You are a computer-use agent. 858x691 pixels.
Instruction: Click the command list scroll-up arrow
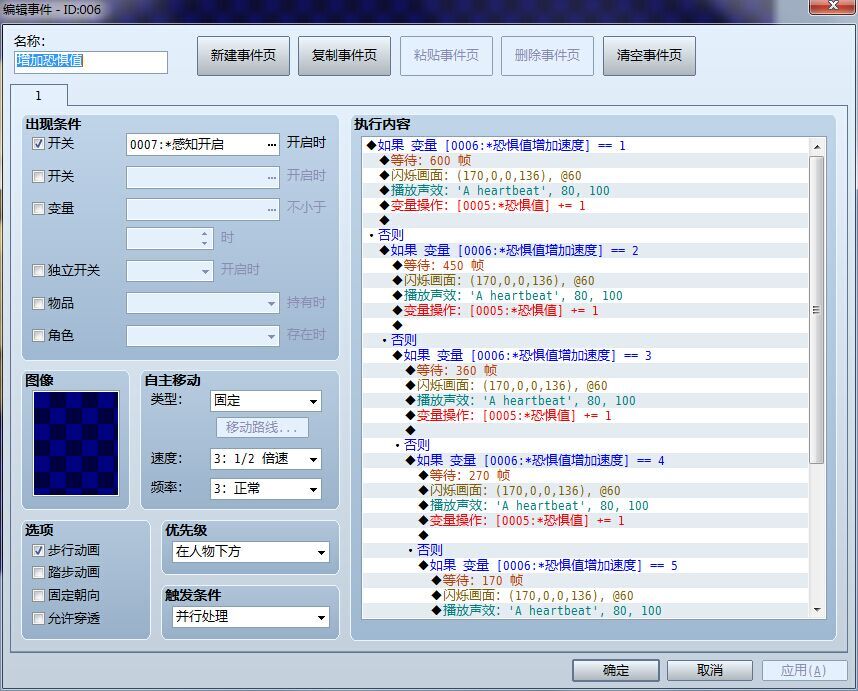(x=816, y=147)
